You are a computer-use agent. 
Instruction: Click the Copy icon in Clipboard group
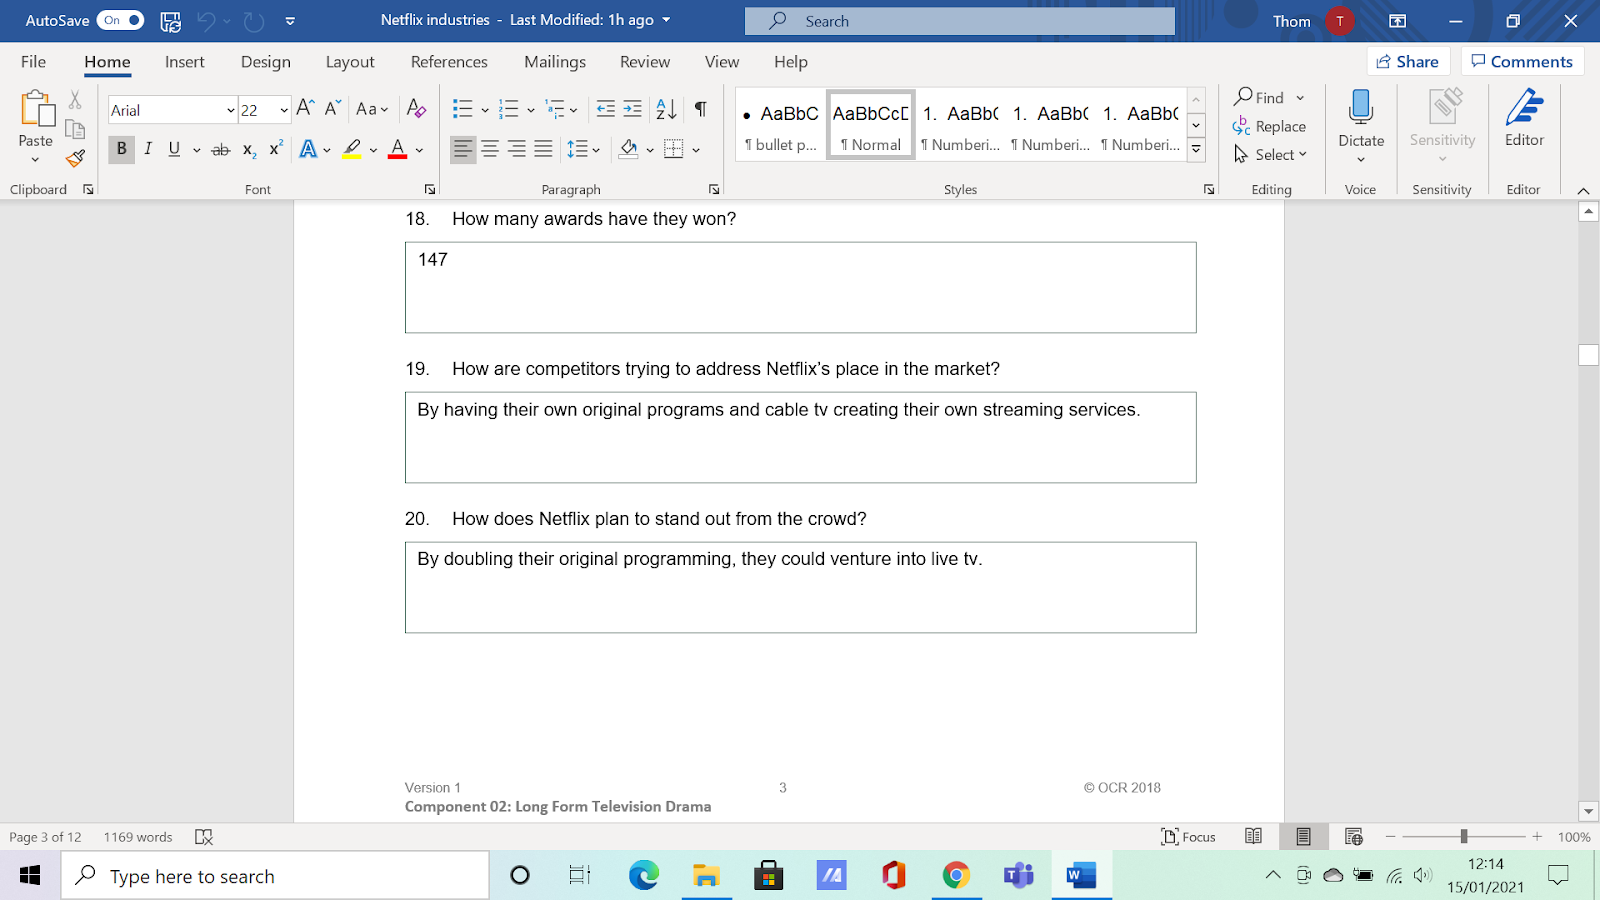click(75, 129)
